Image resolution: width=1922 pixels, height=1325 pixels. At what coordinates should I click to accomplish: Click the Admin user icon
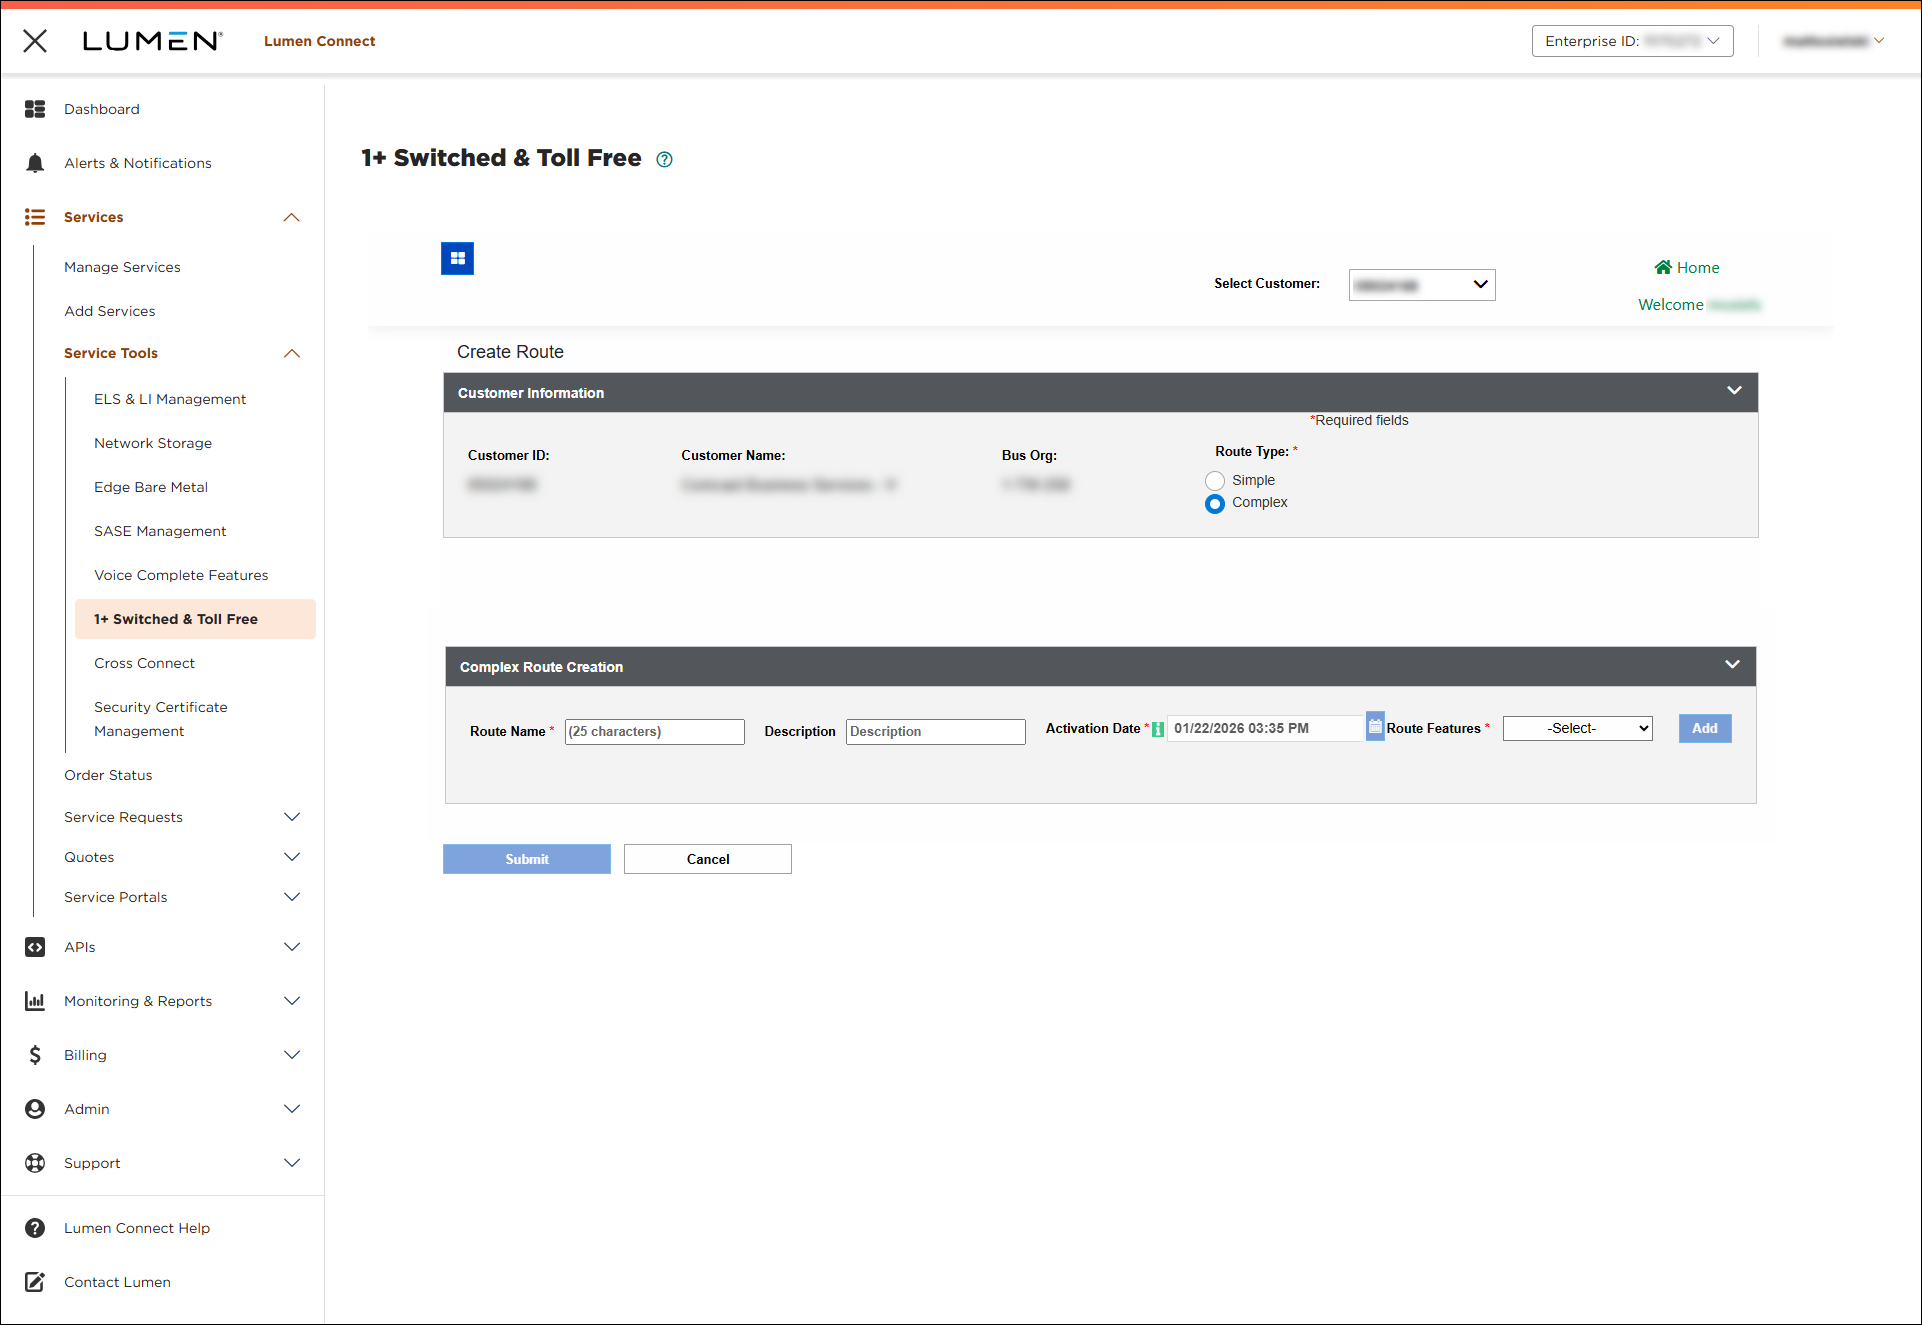point(35,1109)
